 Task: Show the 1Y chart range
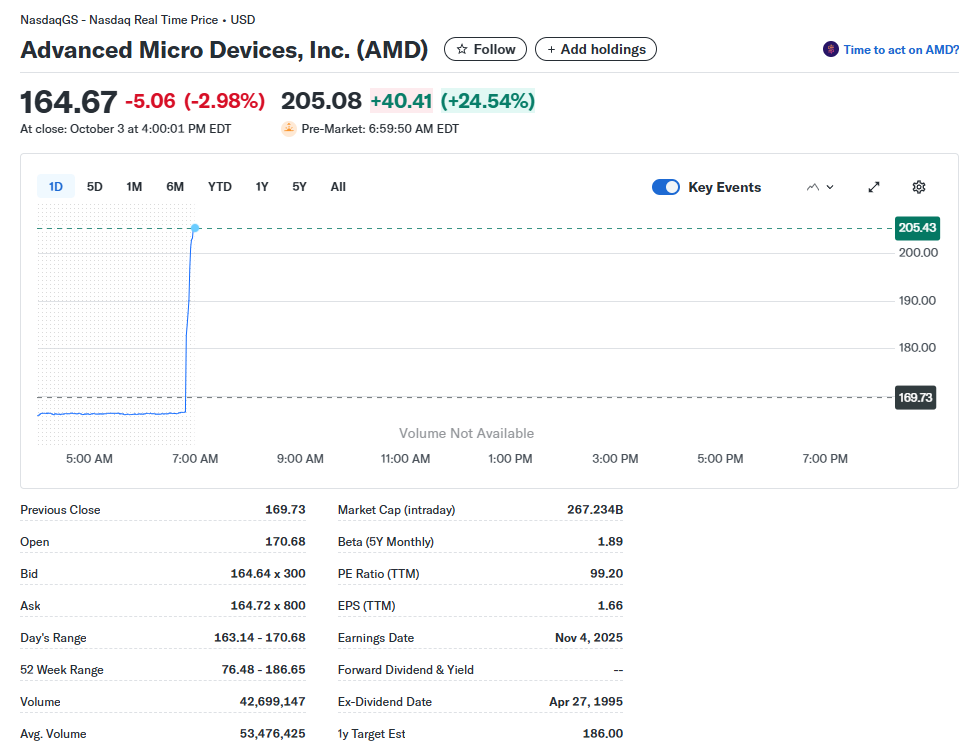pyautogui.click(x=262, y=187)
